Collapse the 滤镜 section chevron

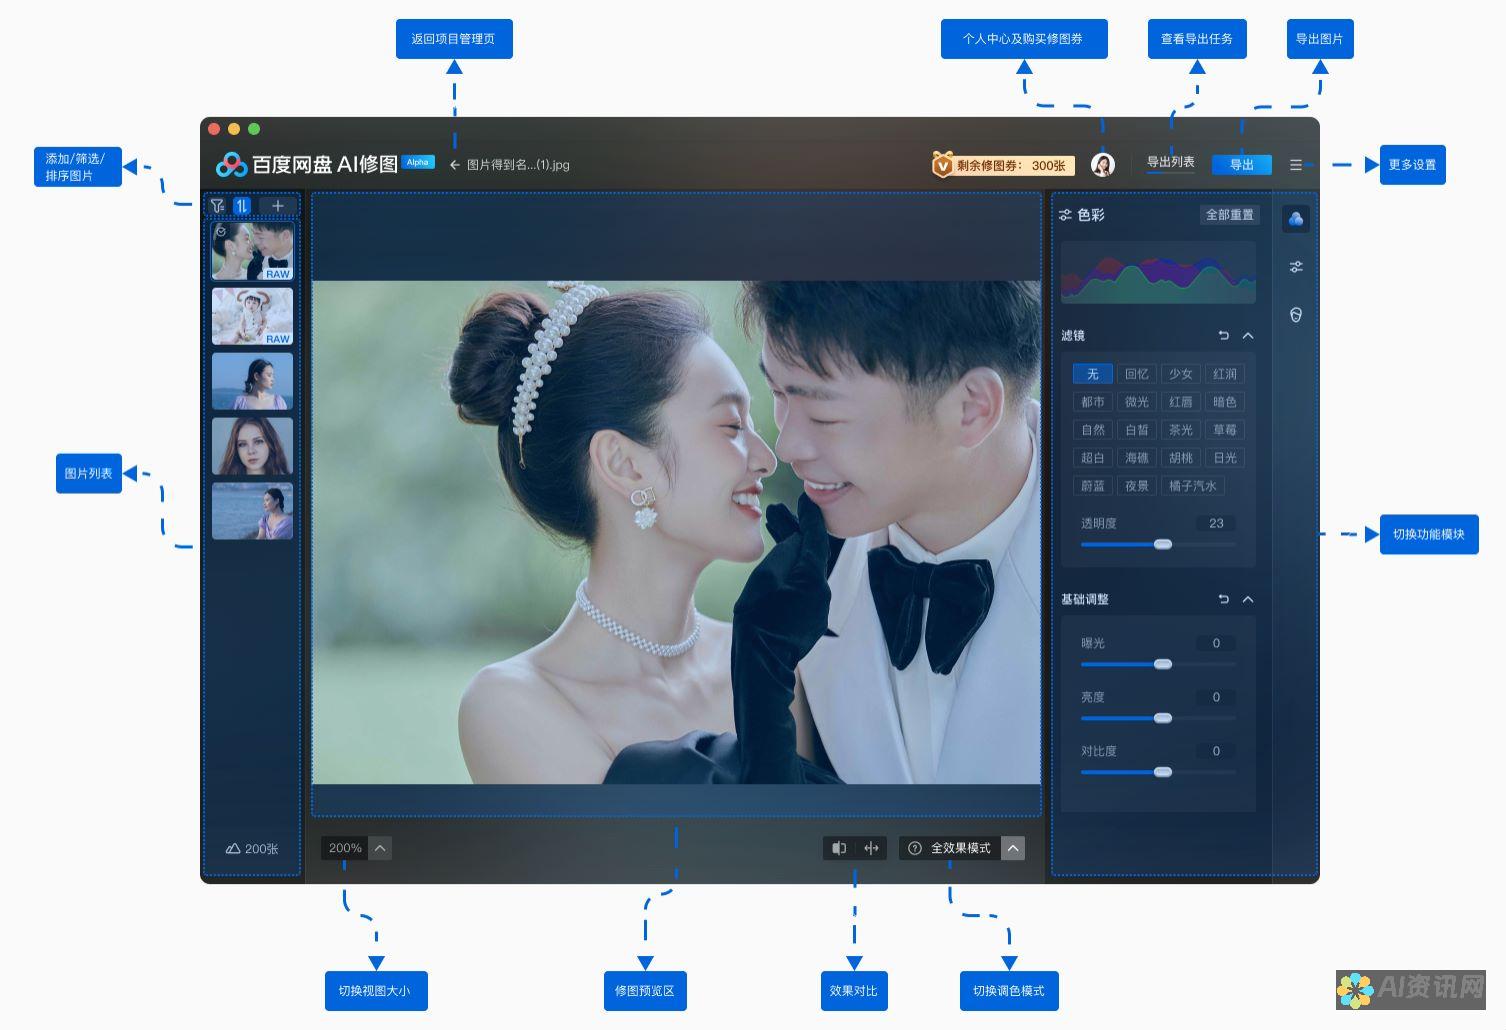(x=1248, y=335)
